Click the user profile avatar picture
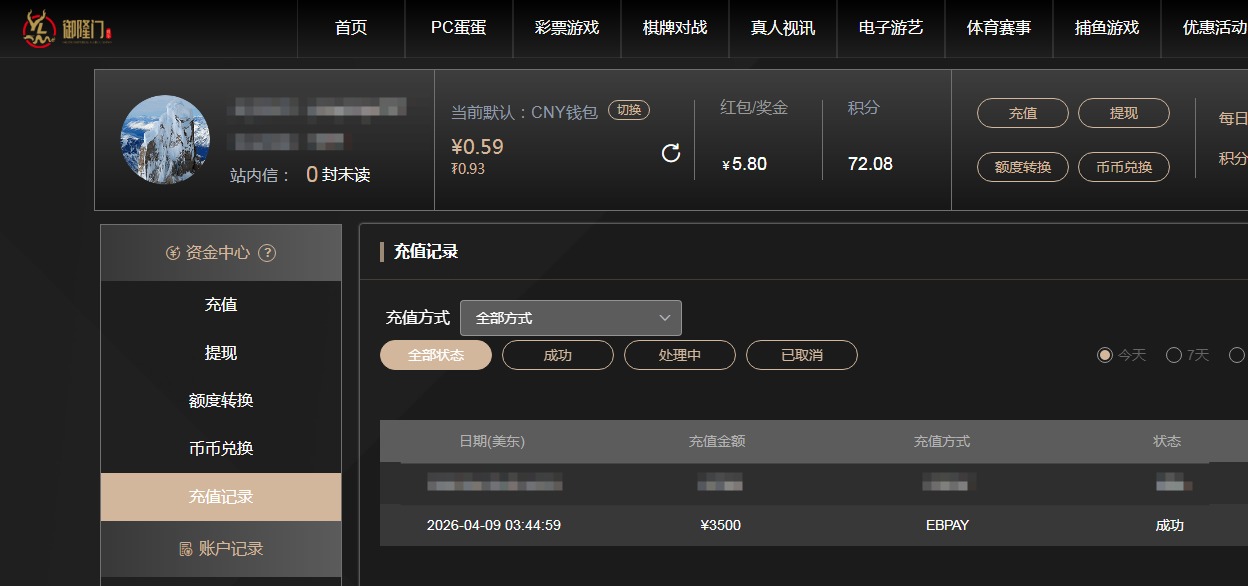 [x=165, y=140]
